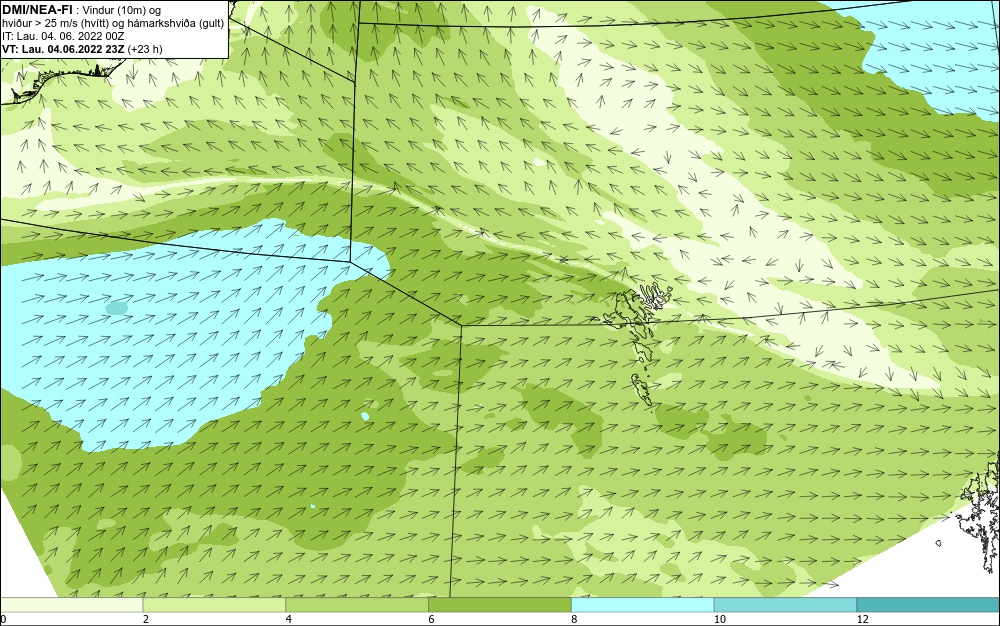
Task: Click the legend scale label "0"
Action: pyautogui.click(x=3, y=619)
